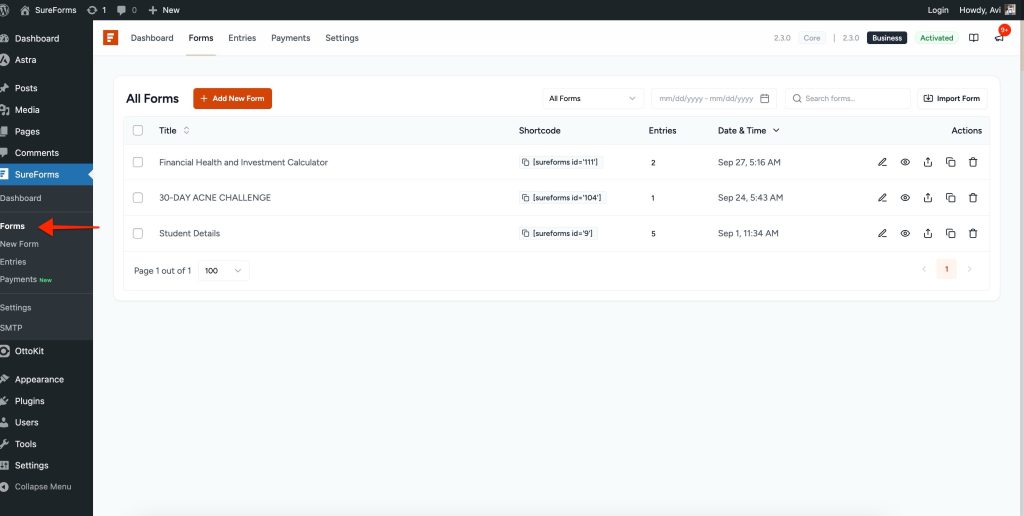Viewport: 1024px width, 516px height.
Task: Click page number 1 in pagination
Action: [x=946, y=269]
